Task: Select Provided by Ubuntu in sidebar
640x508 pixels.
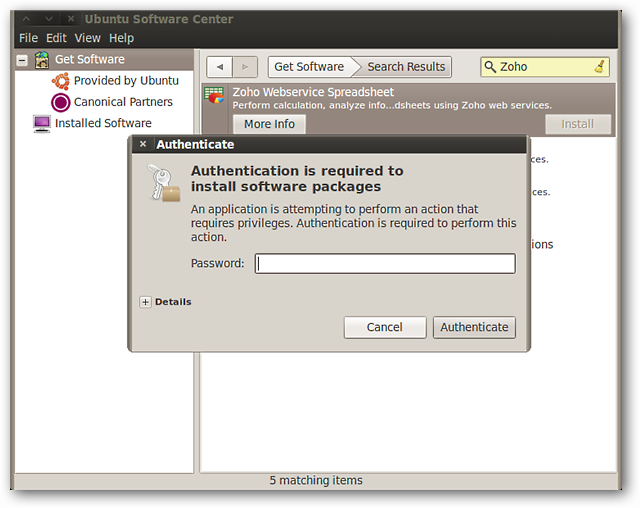Action: [x=126, y=81]
